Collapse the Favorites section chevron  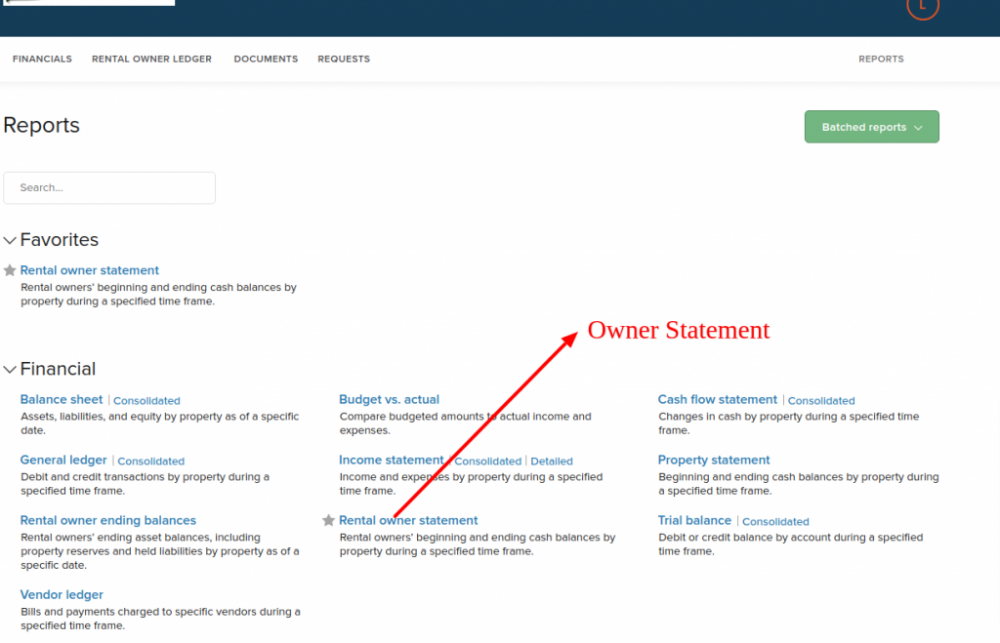(x=10, y=240)
